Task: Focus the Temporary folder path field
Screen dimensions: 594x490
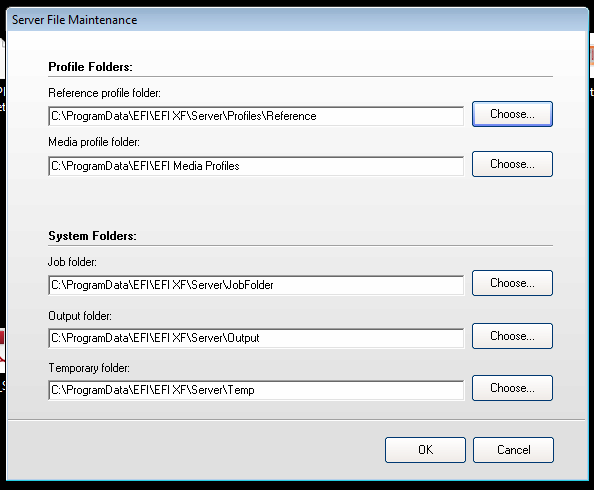Action: tap(256, 390)
